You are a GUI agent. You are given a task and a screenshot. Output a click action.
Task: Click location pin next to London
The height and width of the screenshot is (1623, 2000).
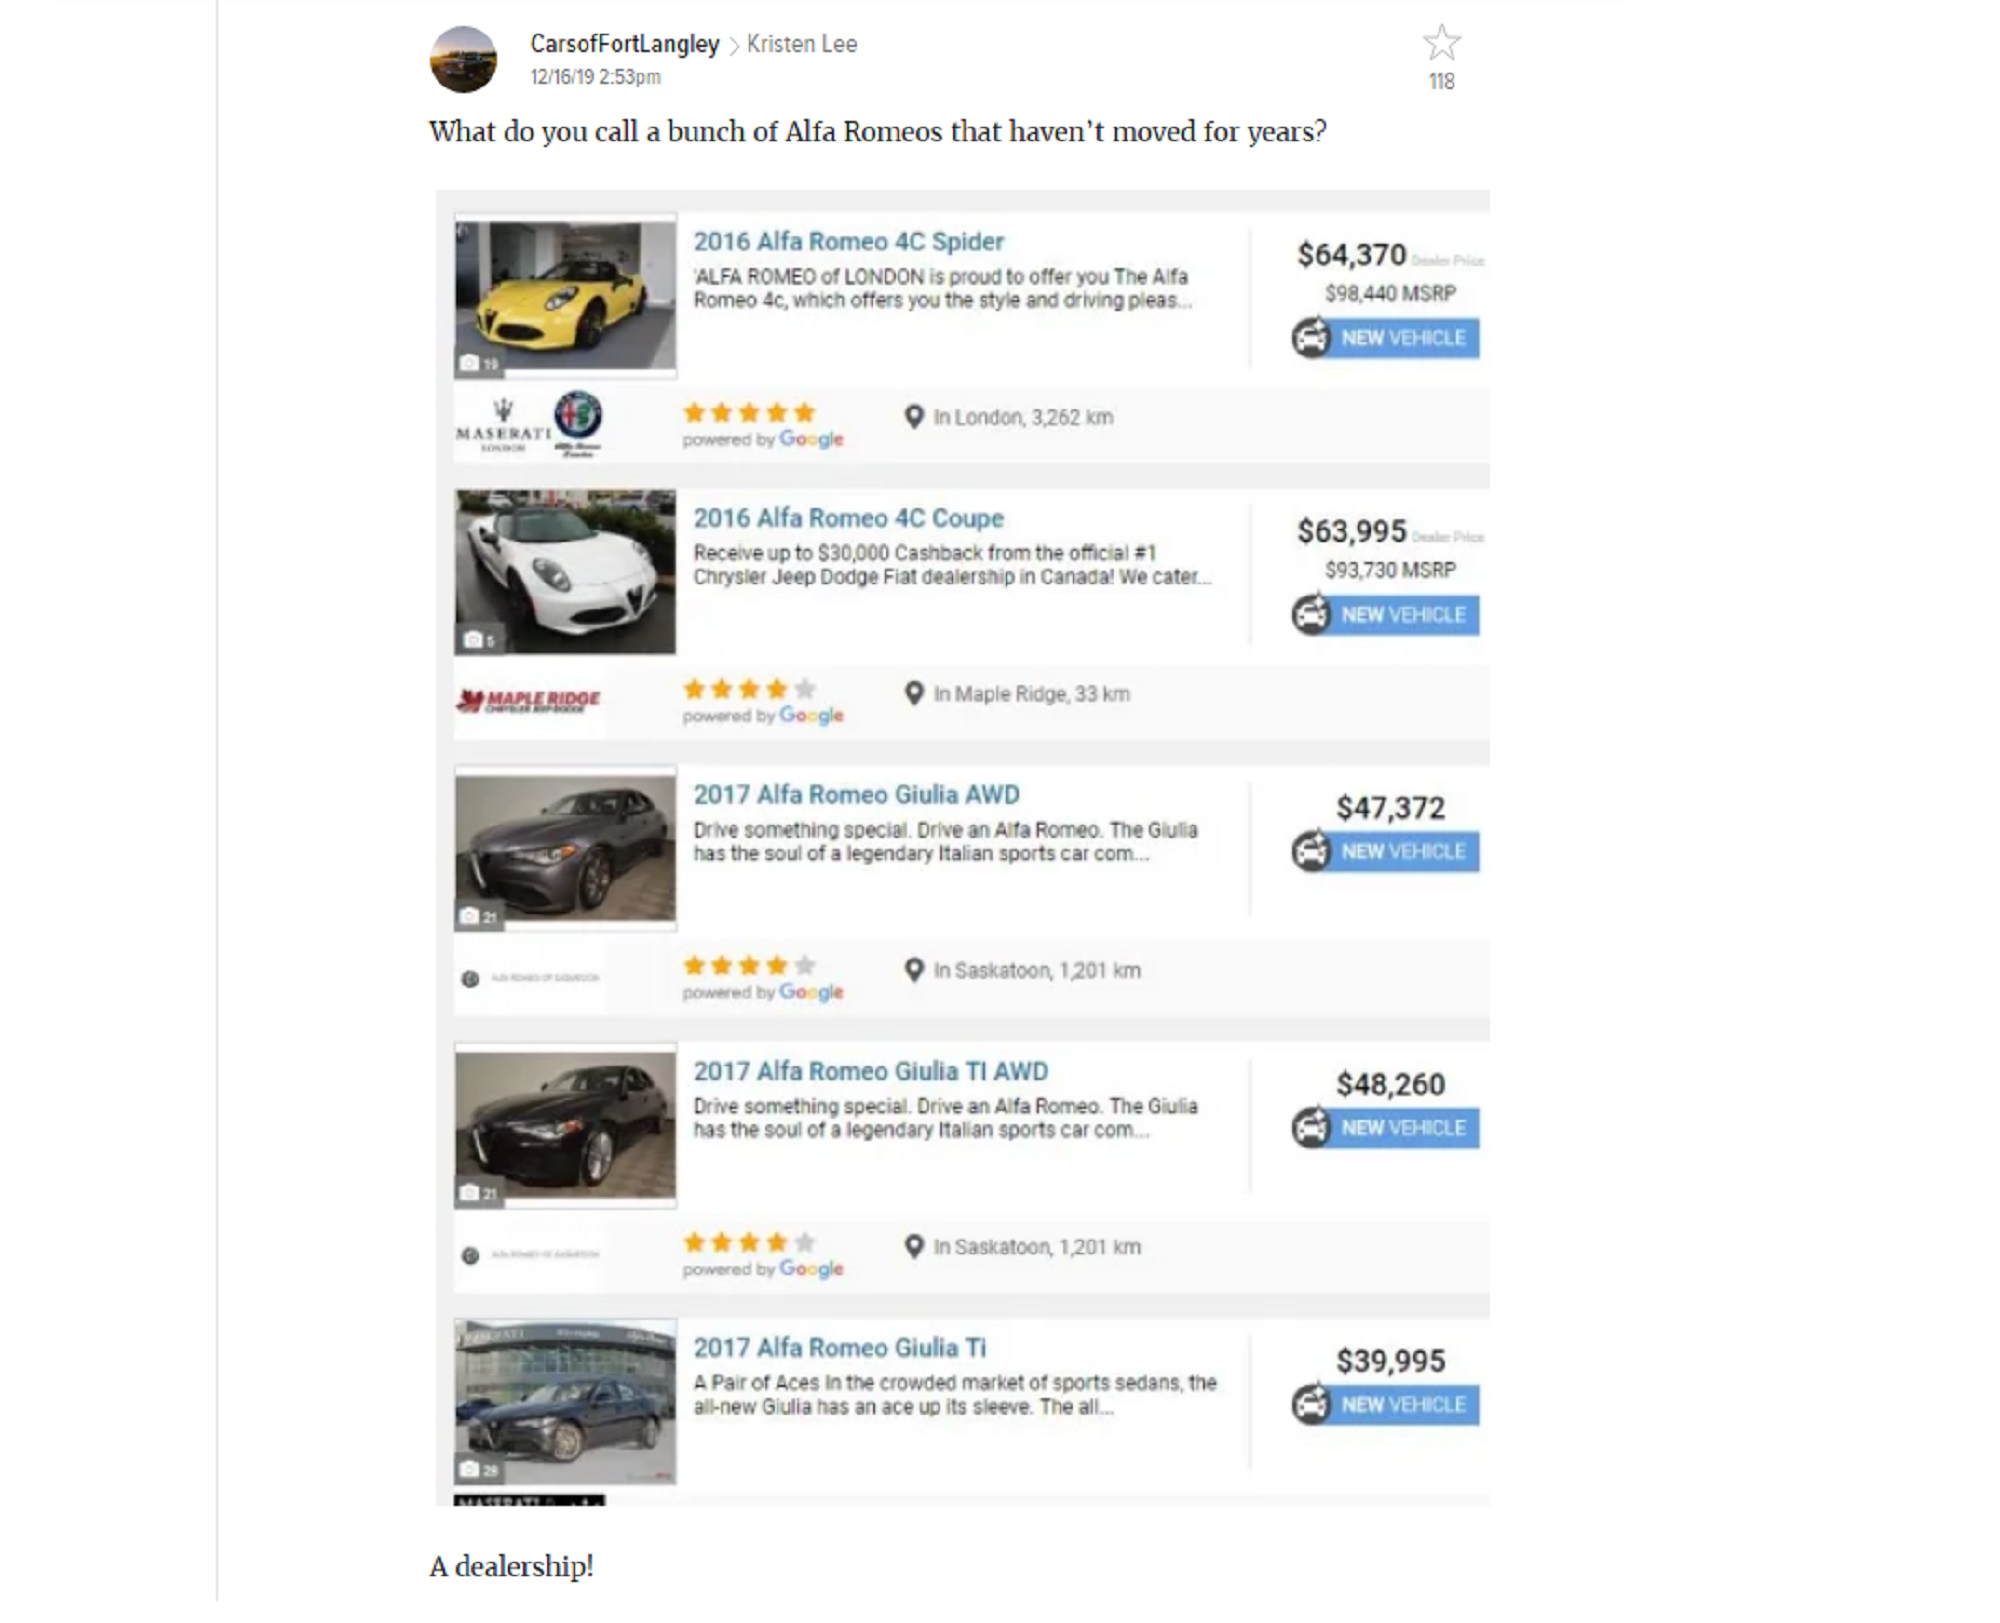(913, 417)
